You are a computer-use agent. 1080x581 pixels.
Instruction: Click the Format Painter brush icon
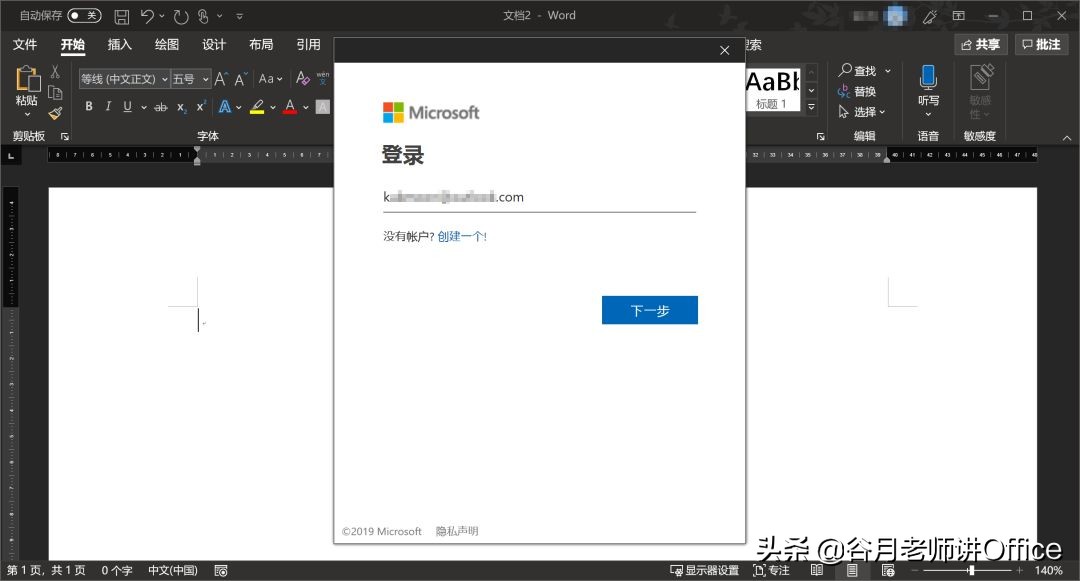coord(55,113)
